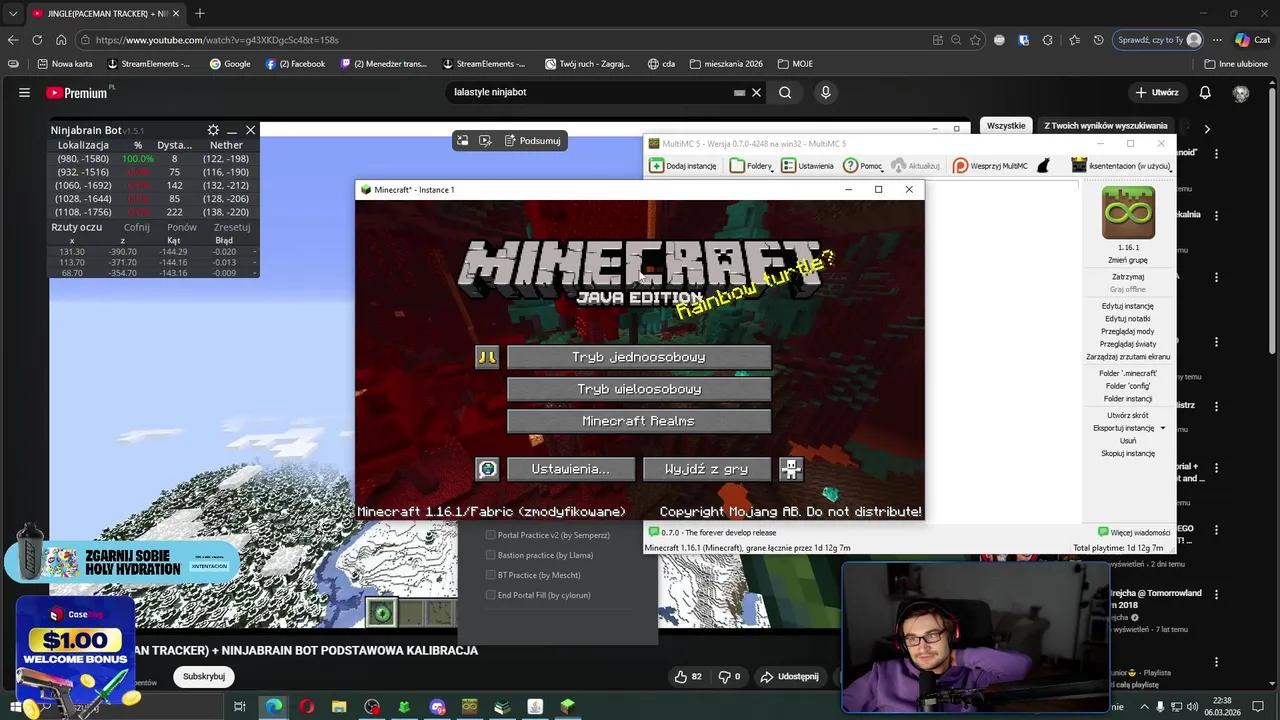This screenshot has width=1280, height=720.
Task: Start YouTube voice search microphone
Action: click(825, 92)
